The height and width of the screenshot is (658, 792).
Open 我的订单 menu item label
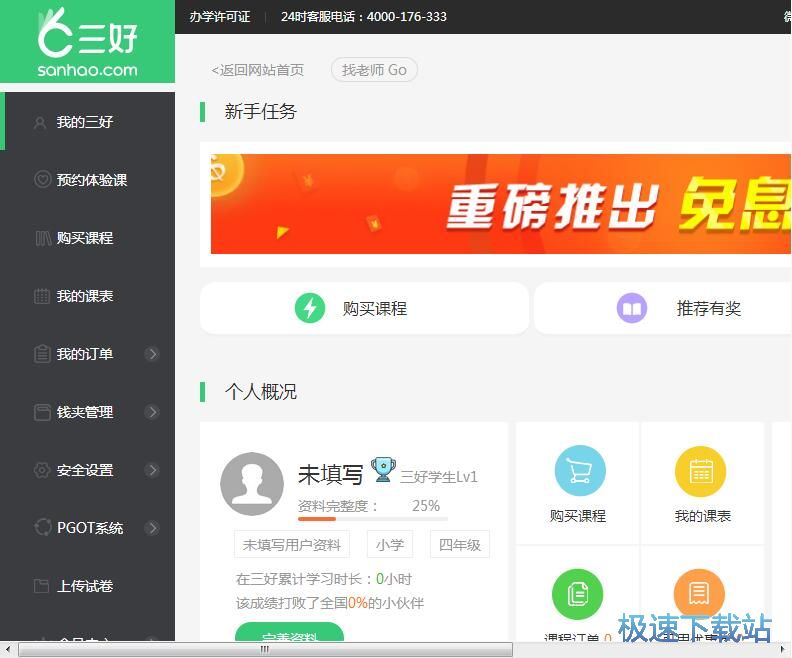[x=84, y=354]
